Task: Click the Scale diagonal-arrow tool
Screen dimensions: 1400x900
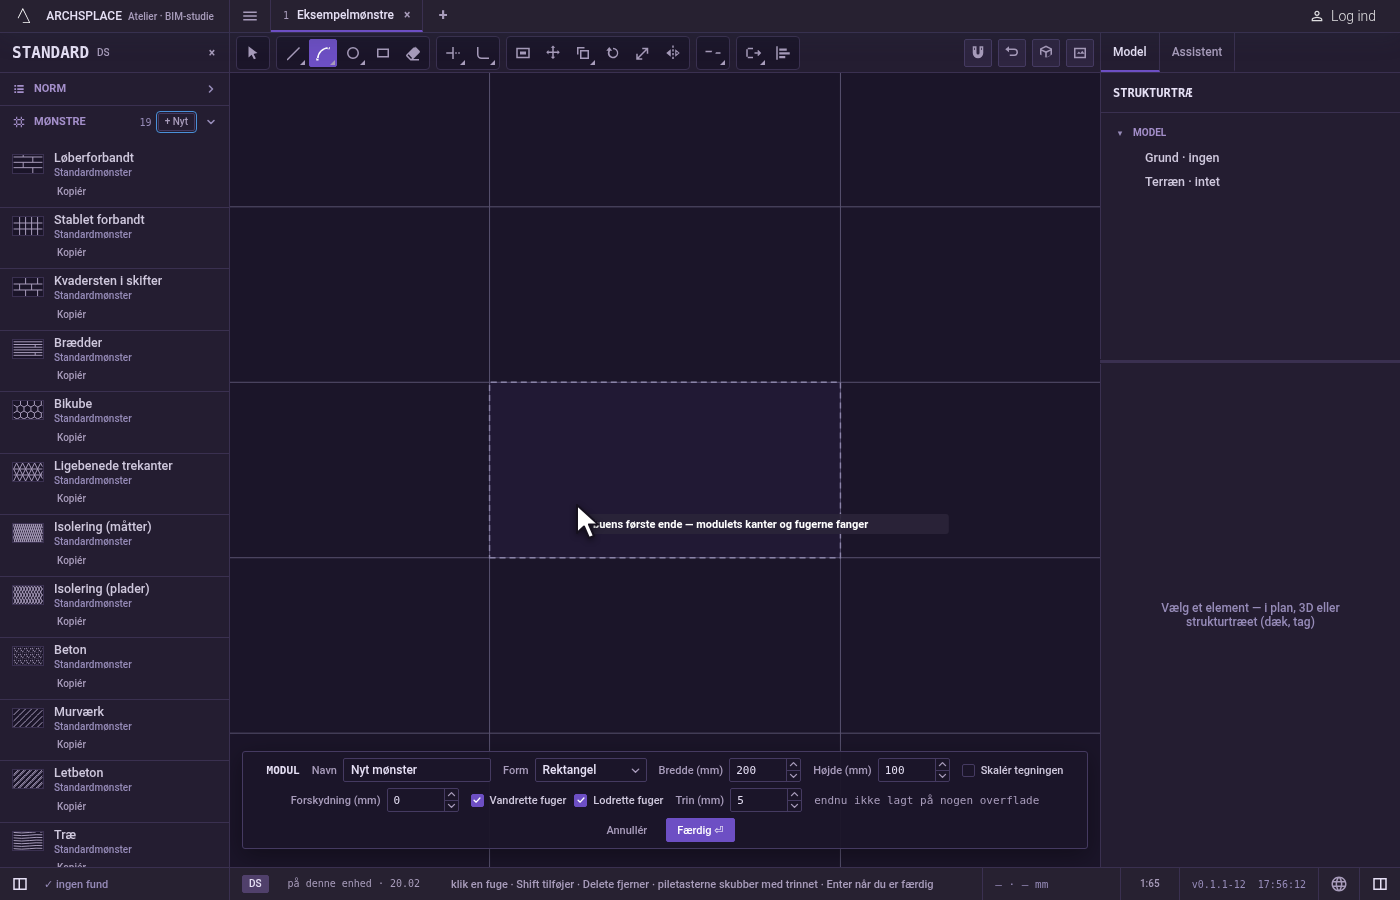Action: tap(643, 53)
